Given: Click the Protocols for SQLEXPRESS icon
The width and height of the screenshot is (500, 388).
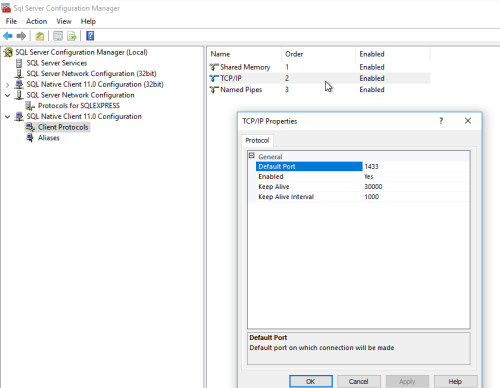Looking at the screenshot, I should (30, 106).
